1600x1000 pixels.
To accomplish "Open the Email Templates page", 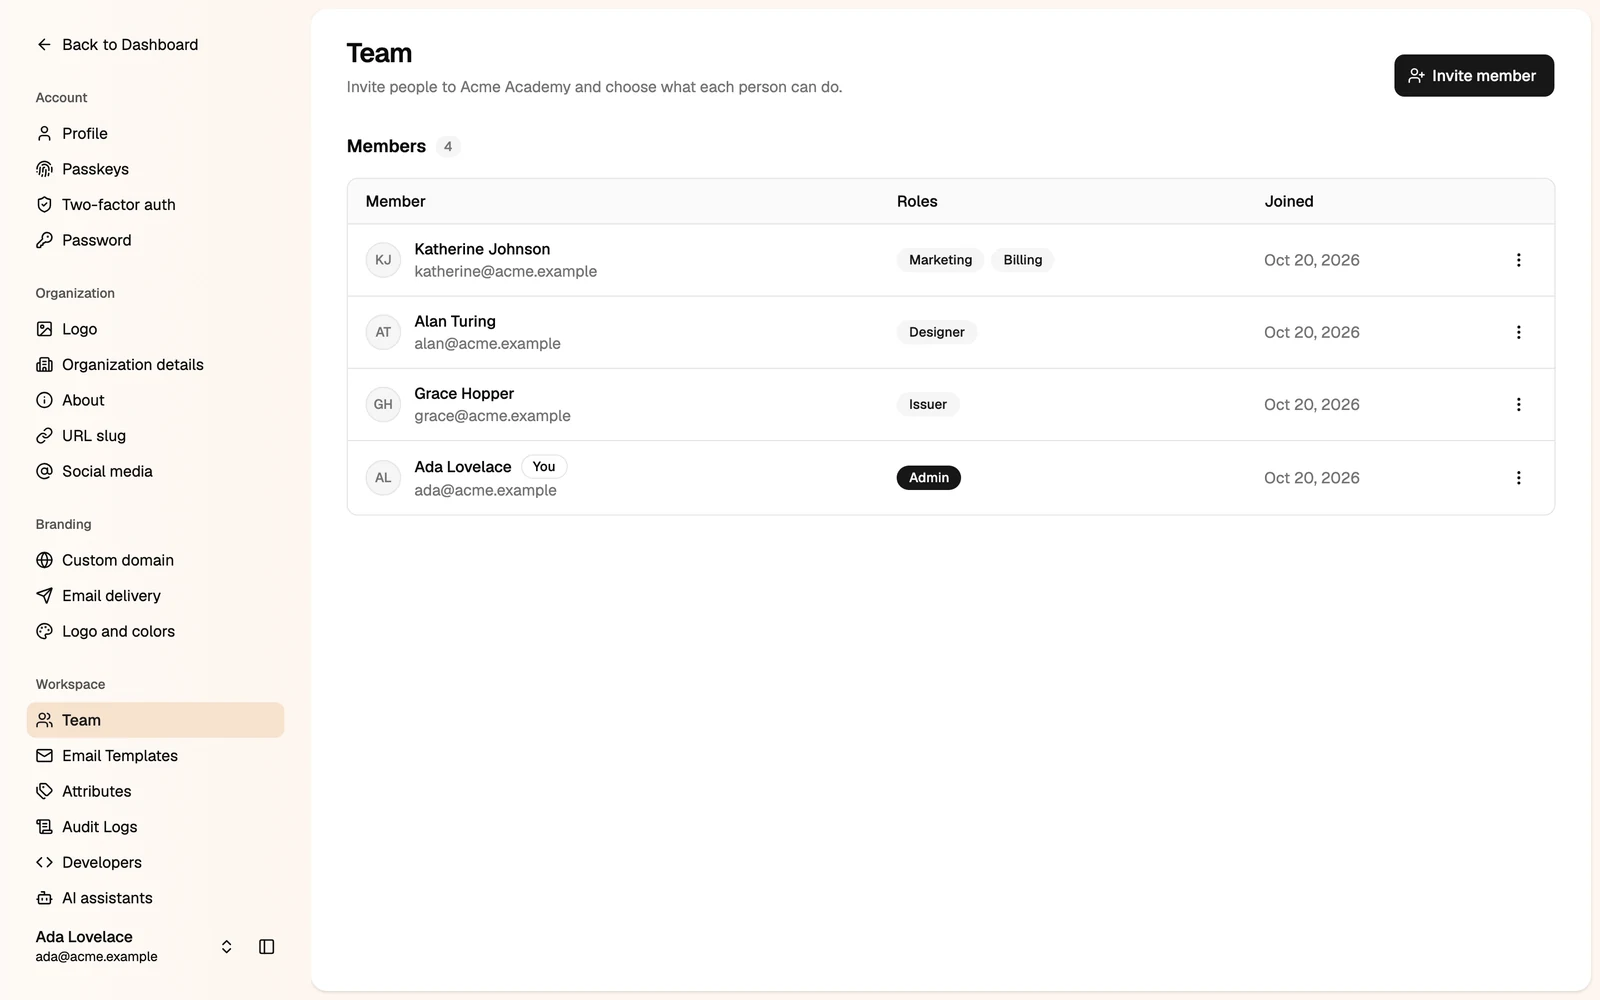I will click(x=155, y=755).
